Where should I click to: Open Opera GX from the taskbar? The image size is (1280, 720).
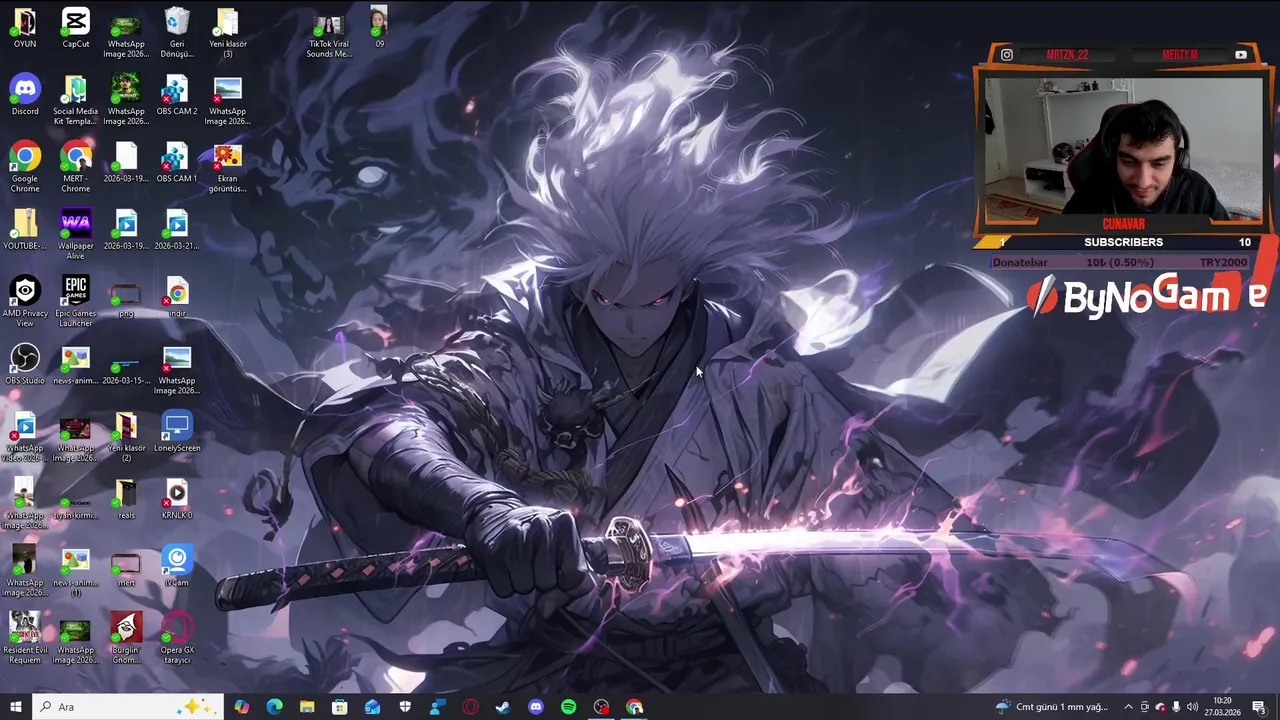pos(470,707)
